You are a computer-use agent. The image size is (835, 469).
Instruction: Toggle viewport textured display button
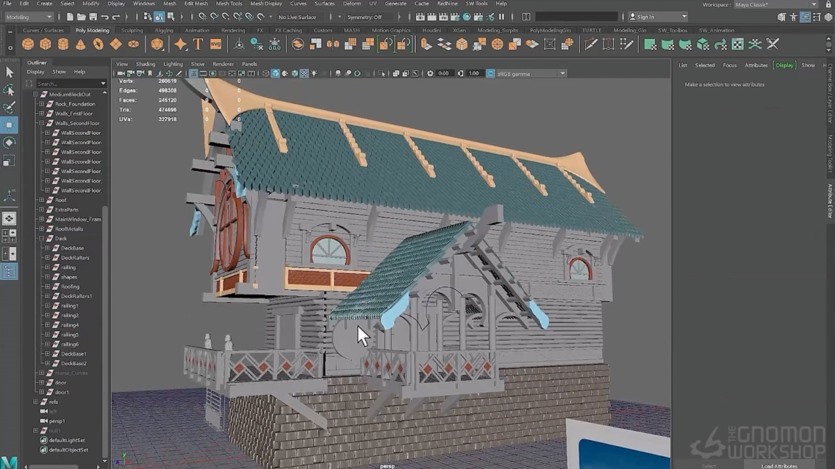pyautogui.click(x=304, y=73)
